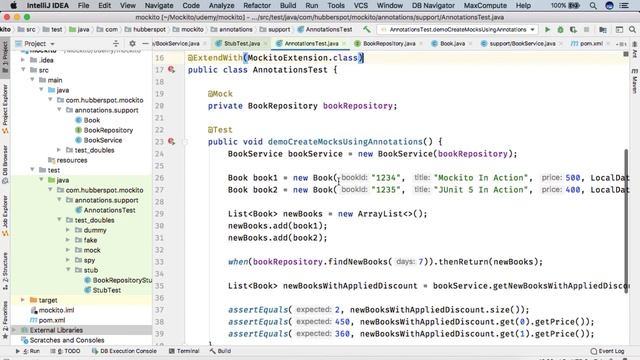This screenshot has width=640, height=360.
Task: Hide the Project tool window minus icon
Action: pyautogui.click(x=145, y=43)
